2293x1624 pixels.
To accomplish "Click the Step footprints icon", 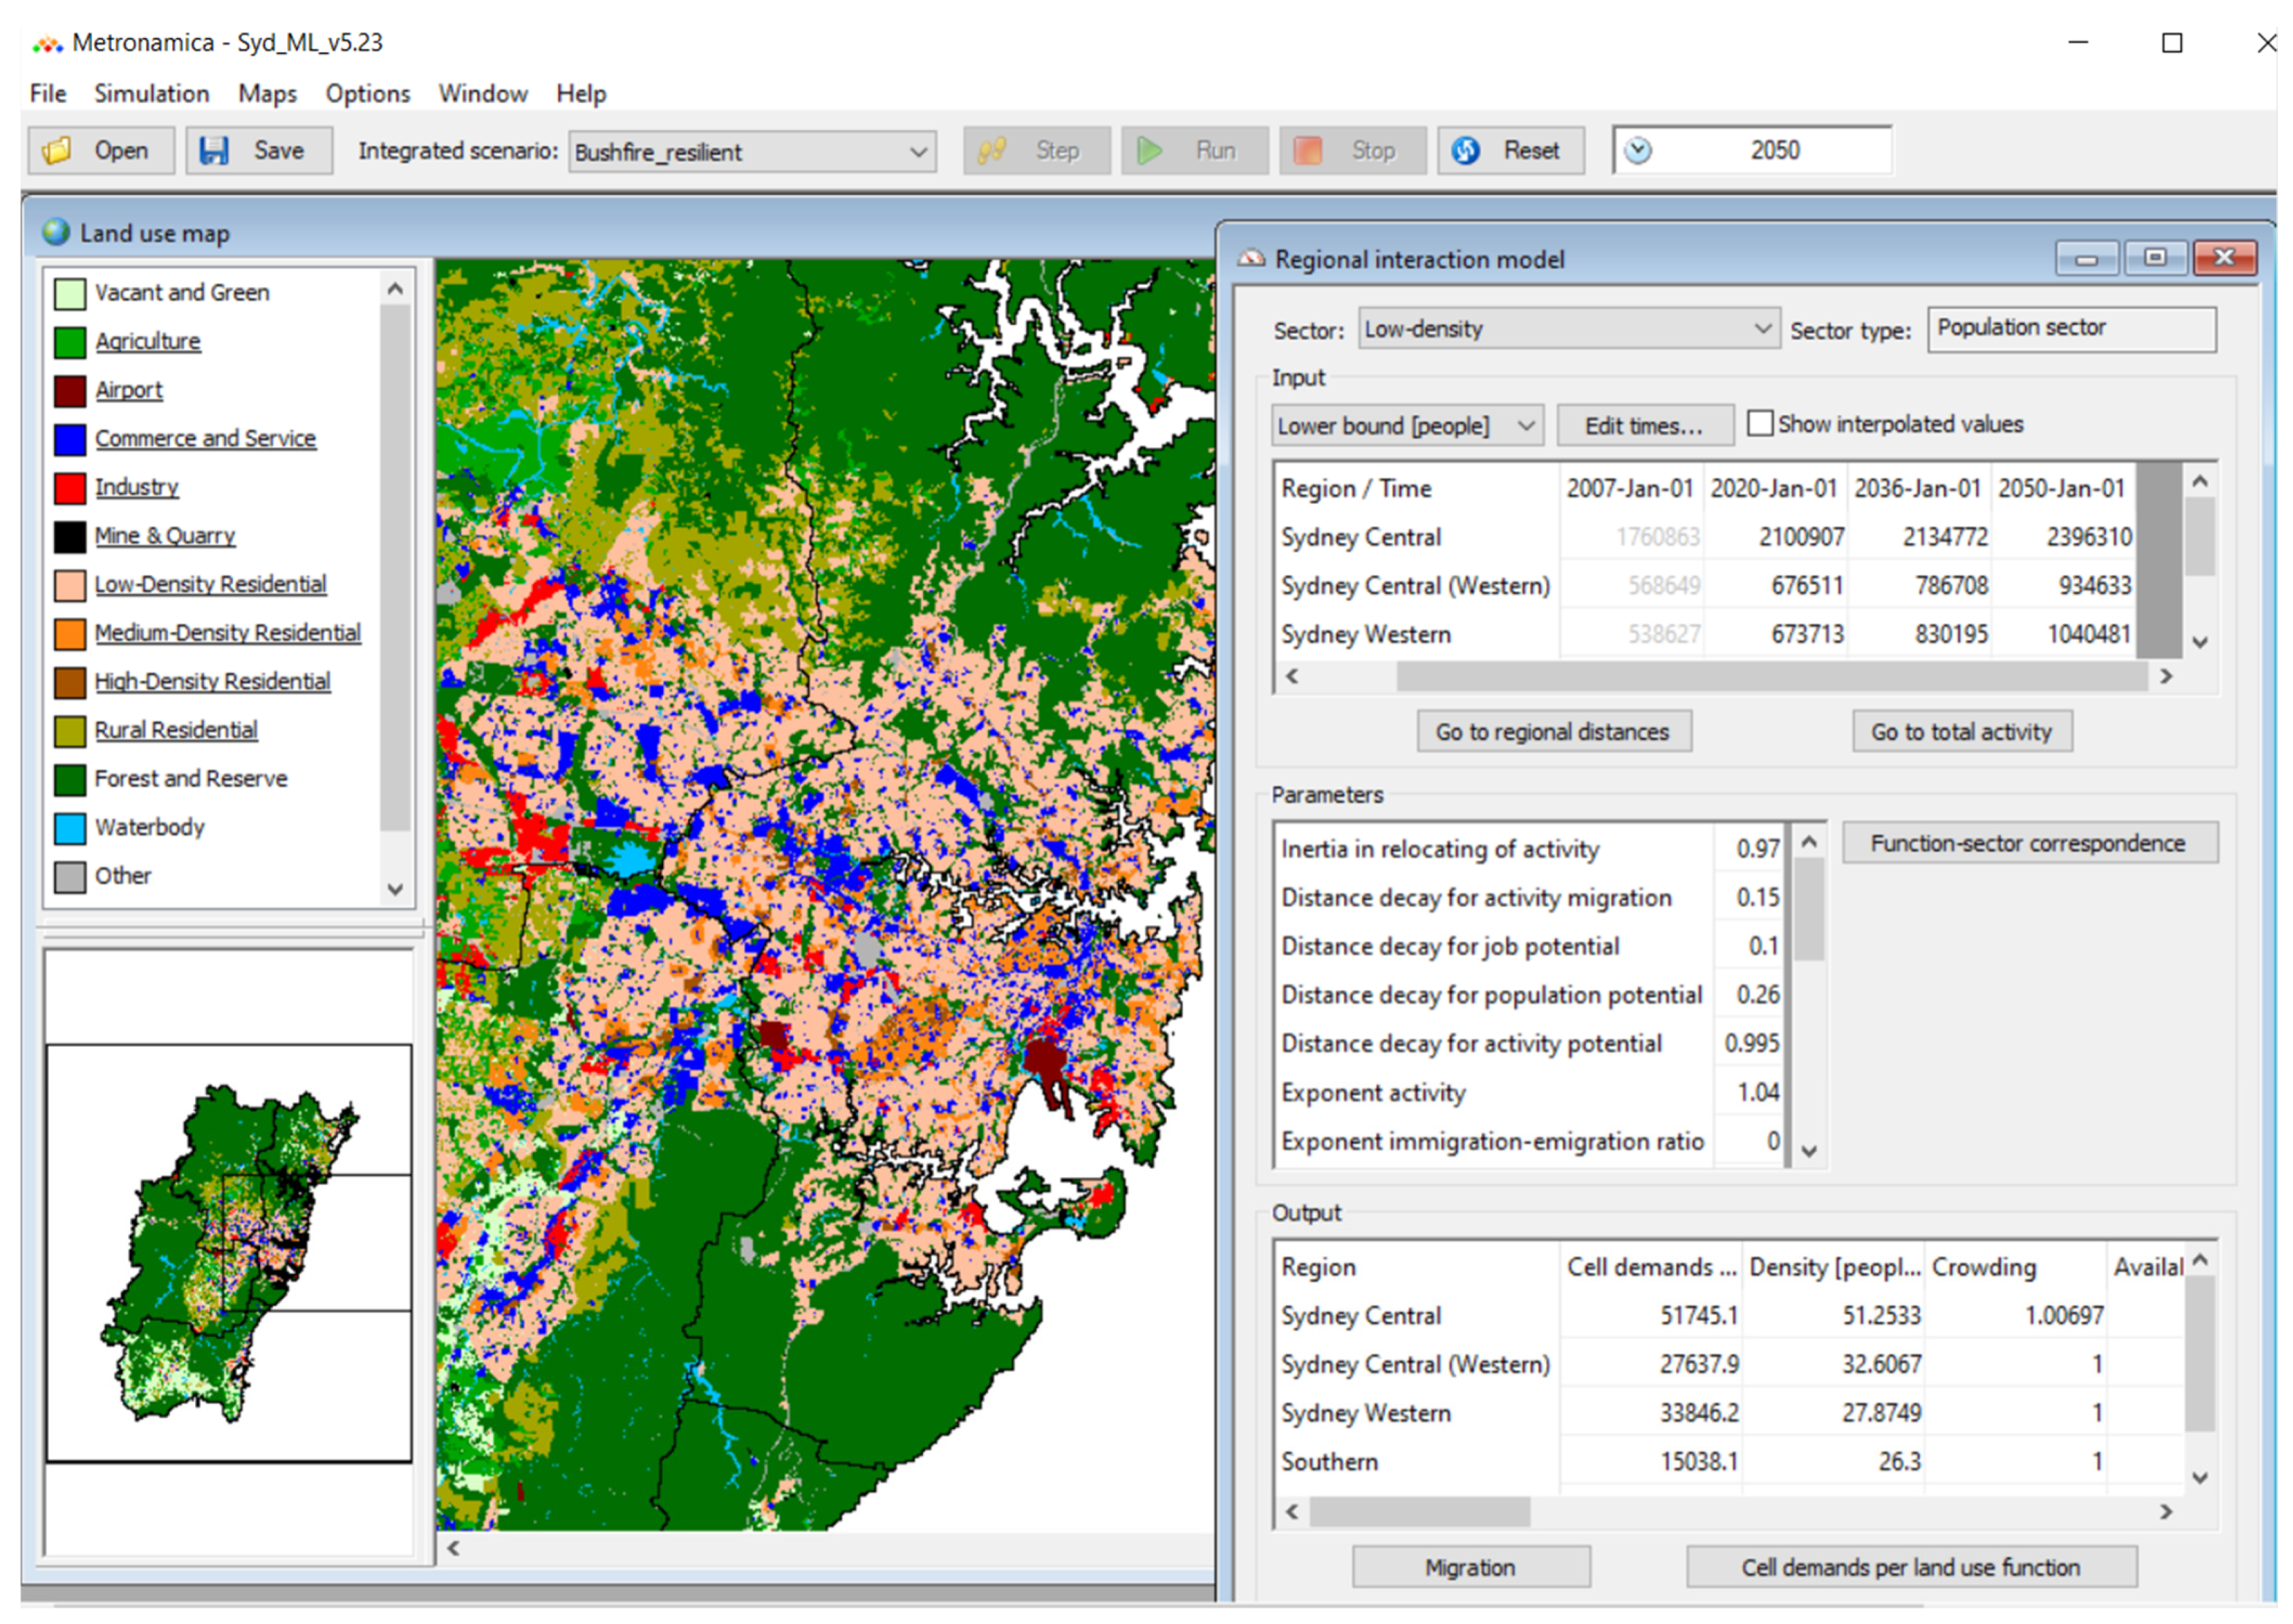I will 991,150.
